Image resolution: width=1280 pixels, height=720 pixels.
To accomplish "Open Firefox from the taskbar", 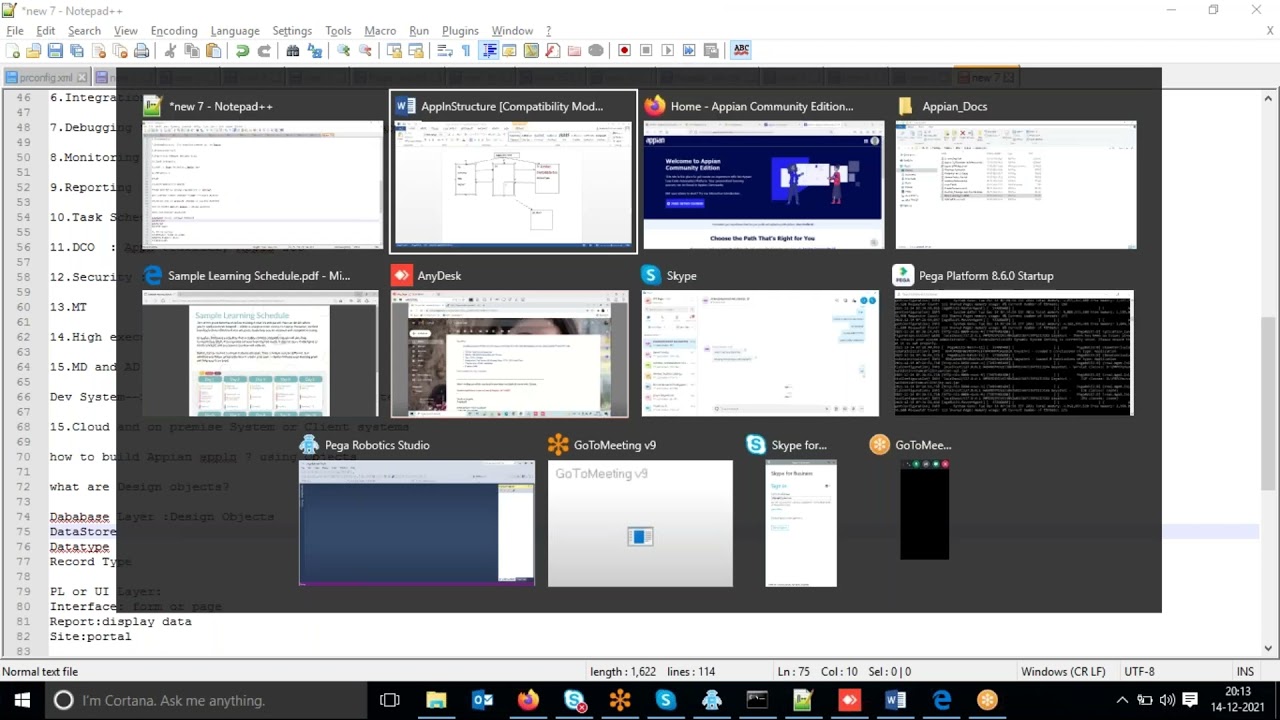I will tap(528, 700).
